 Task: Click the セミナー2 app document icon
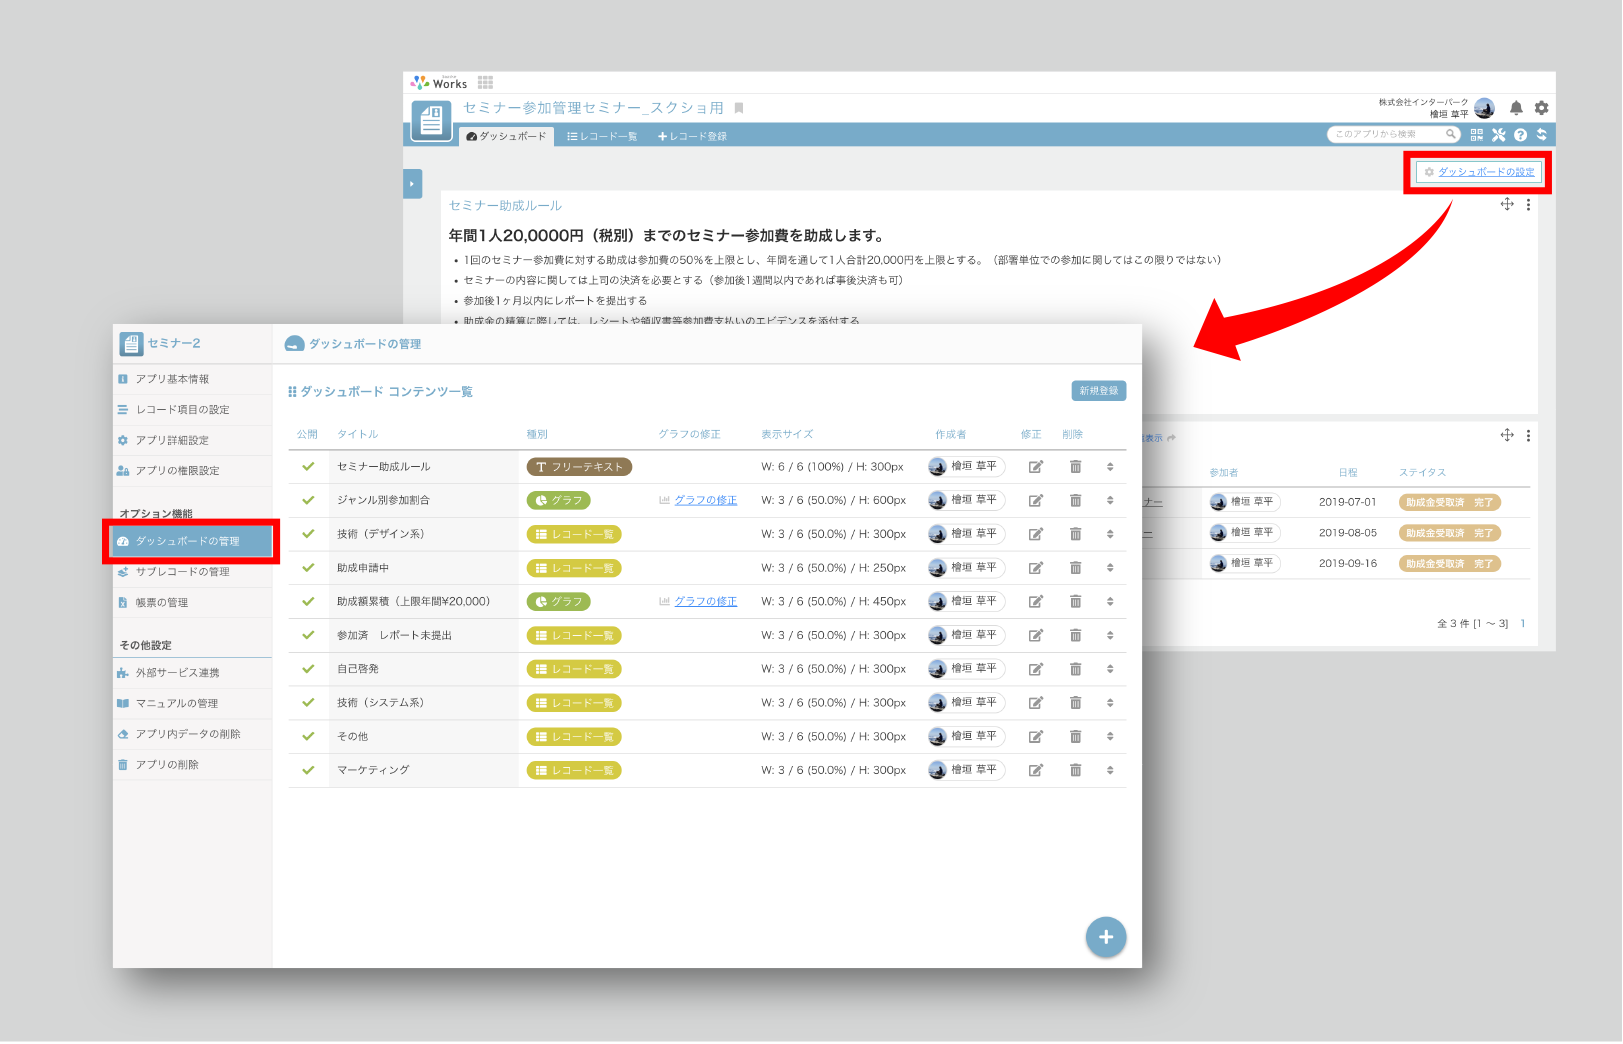[131, 344]
